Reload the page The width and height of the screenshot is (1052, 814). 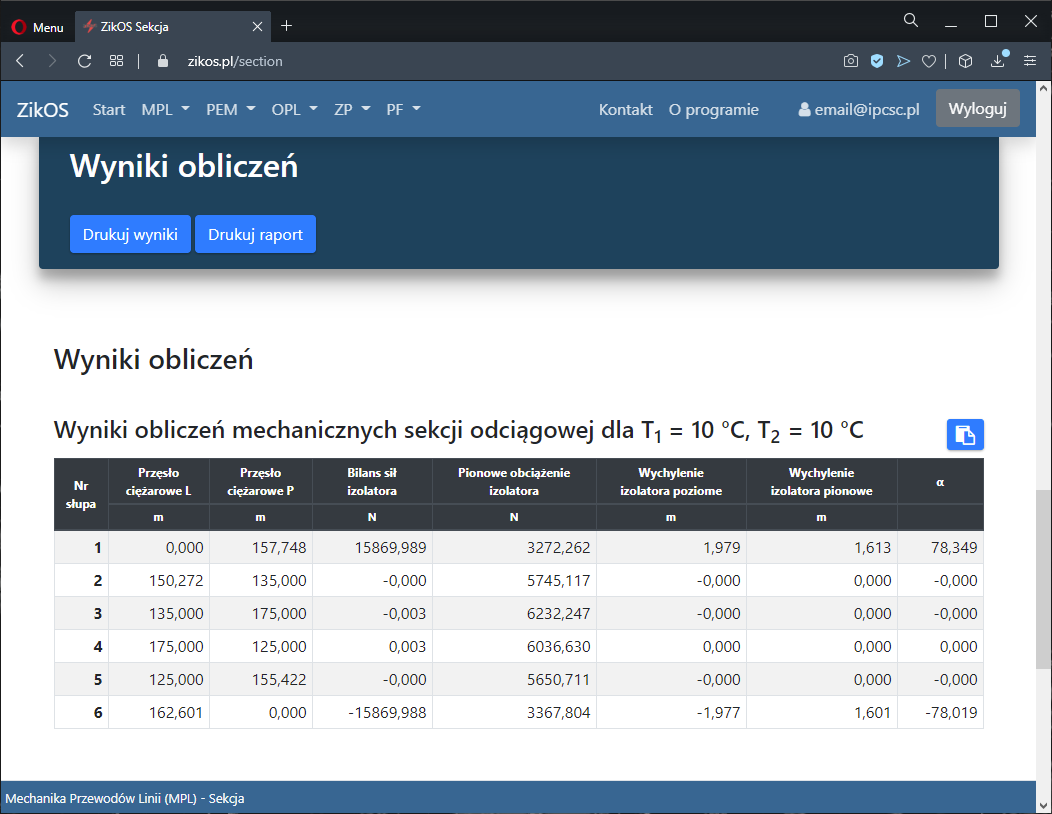85,61
